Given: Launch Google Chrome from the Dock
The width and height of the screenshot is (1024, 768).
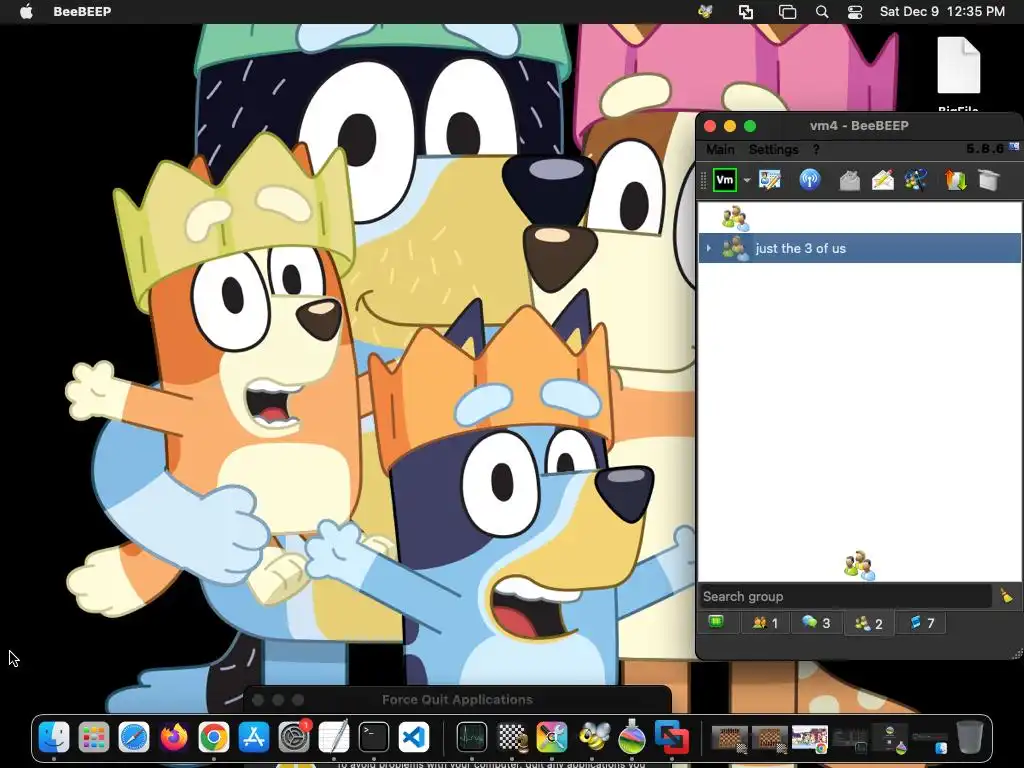Looking at the screenshot, I should [x=214, y=738].
